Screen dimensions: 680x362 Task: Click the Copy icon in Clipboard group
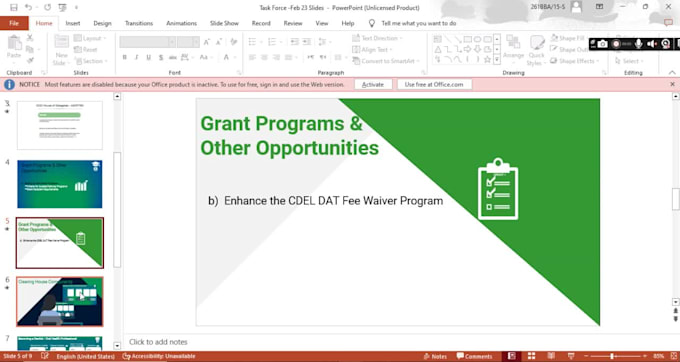[30, 49]
